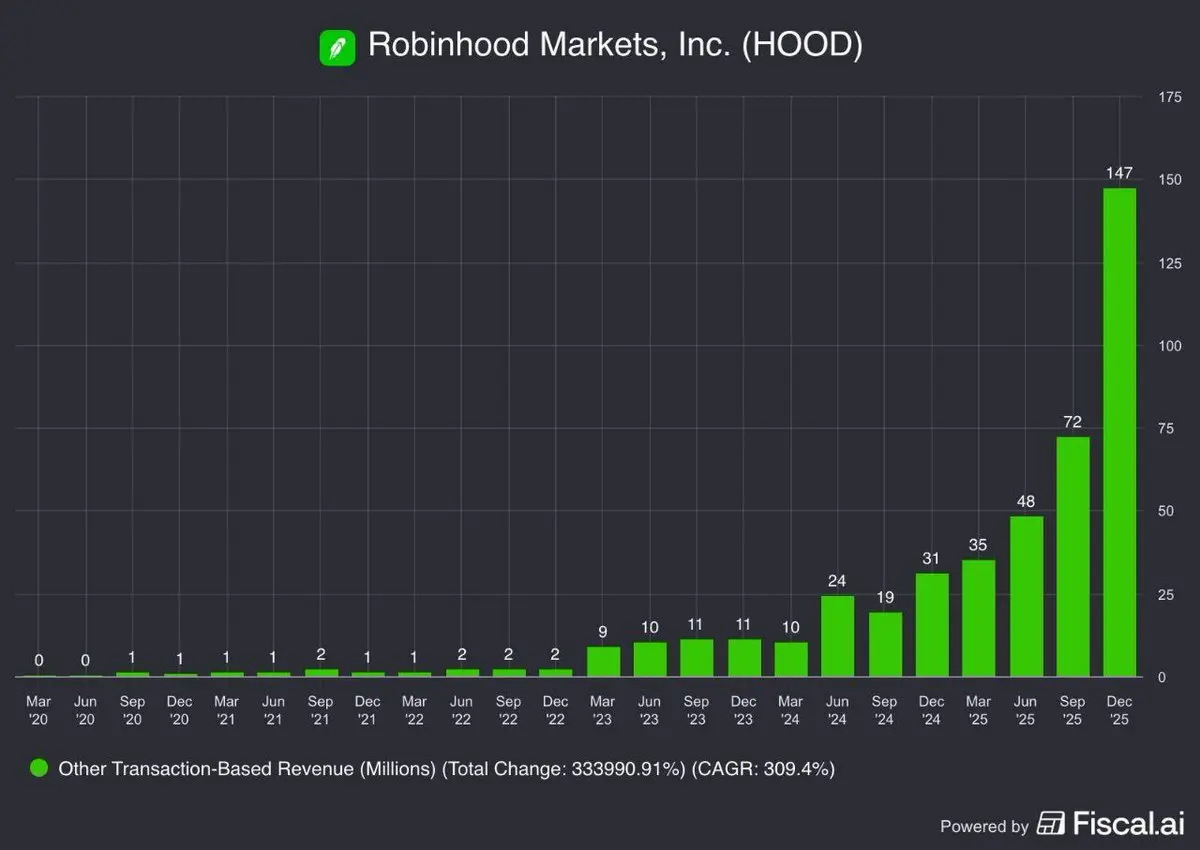Screen dimensions: 1200x850
Task: Click the Jun '23 bar
Action: click(650, 660)
